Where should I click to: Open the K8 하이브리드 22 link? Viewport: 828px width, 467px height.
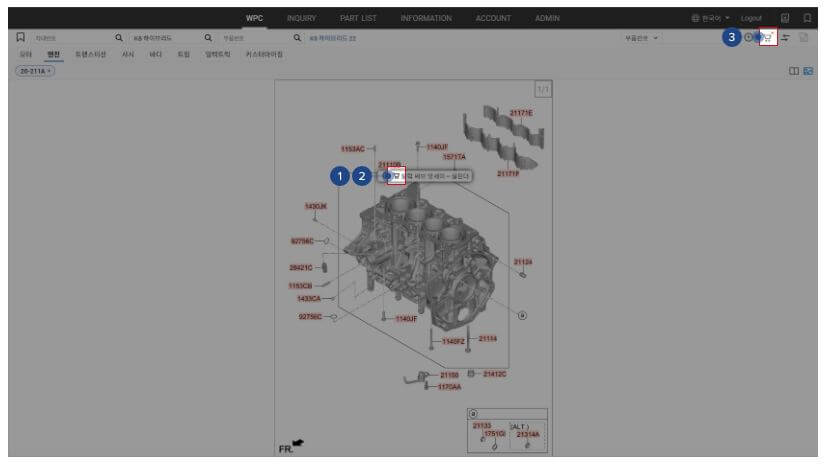(333, 38)
